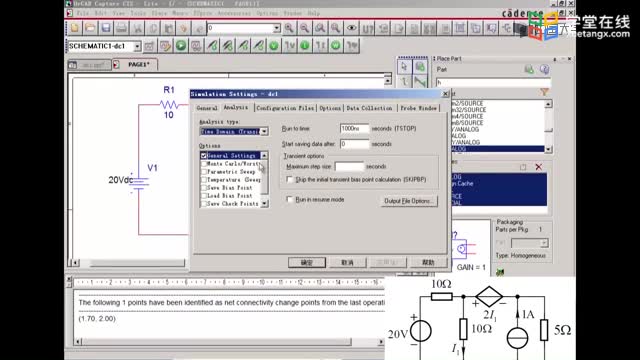The image size is (640, 360).
Task: Click the New Simulation Profile icon
Action: point(149,46)
